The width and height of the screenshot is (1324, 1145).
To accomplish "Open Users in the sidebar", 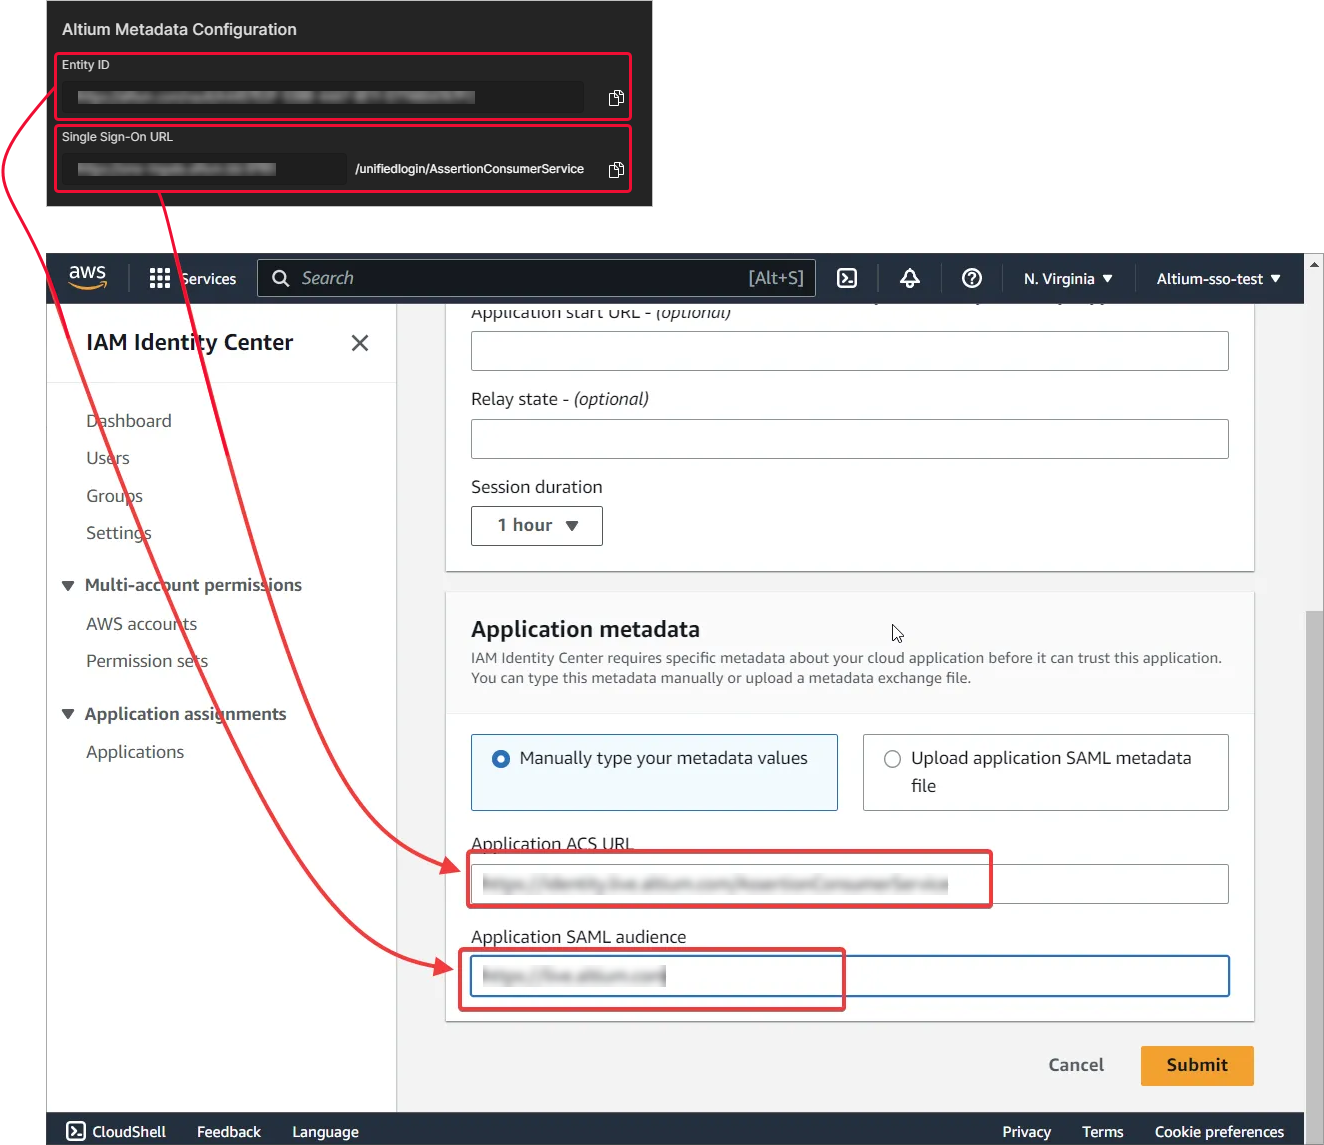I will tap(108, 458).
